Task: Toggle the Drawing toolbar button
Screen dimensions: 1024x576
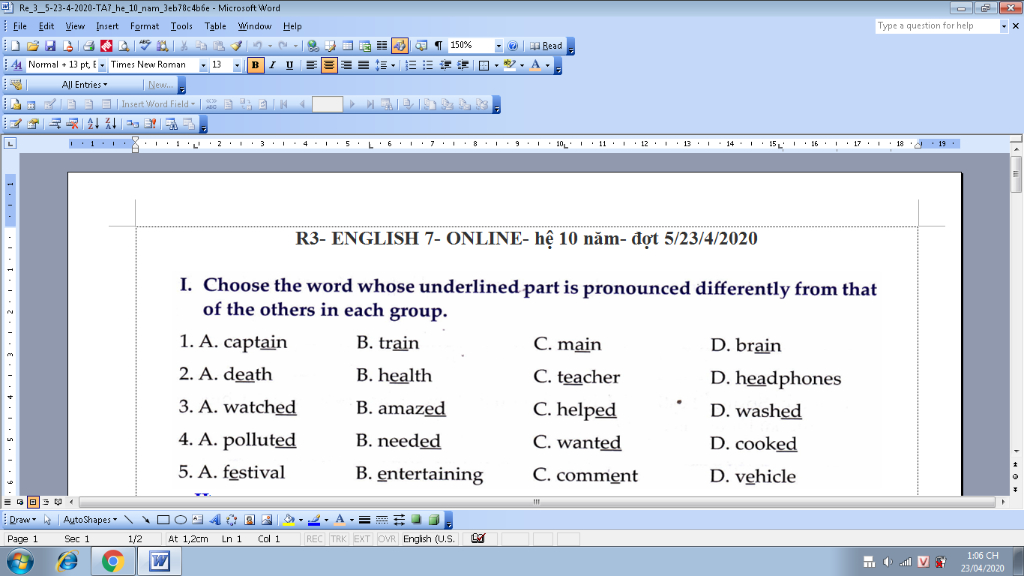Action: pyautogui.click(x=400, y=46)
